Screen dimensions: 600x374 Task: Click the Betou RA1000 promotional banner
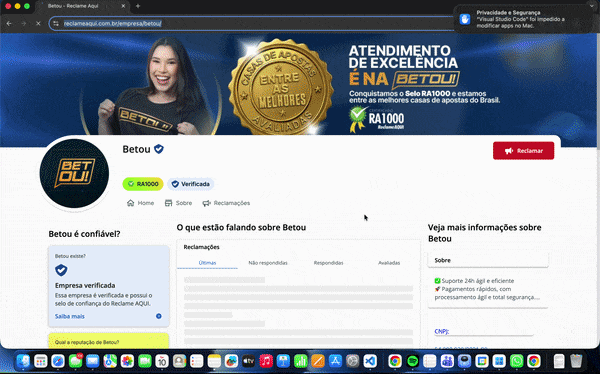(298, 84)
